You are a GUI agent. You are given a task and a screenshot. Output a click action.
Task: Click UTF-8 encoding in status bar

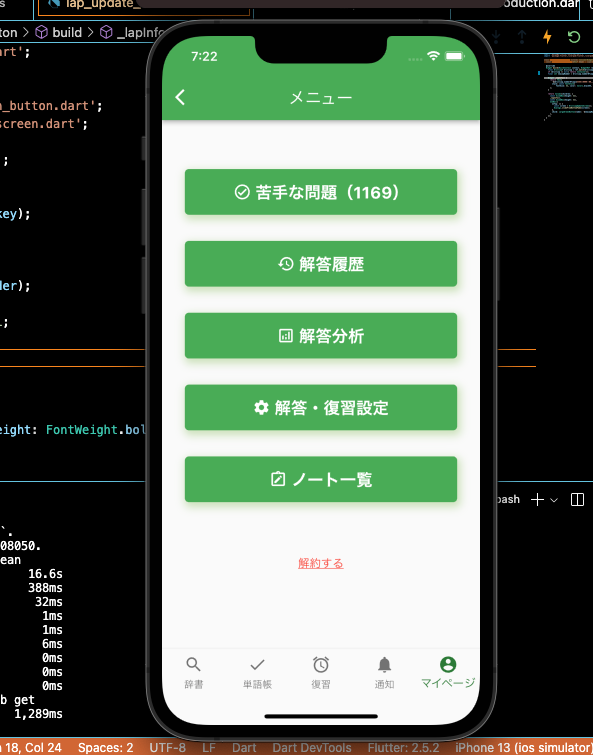(167, 748)
